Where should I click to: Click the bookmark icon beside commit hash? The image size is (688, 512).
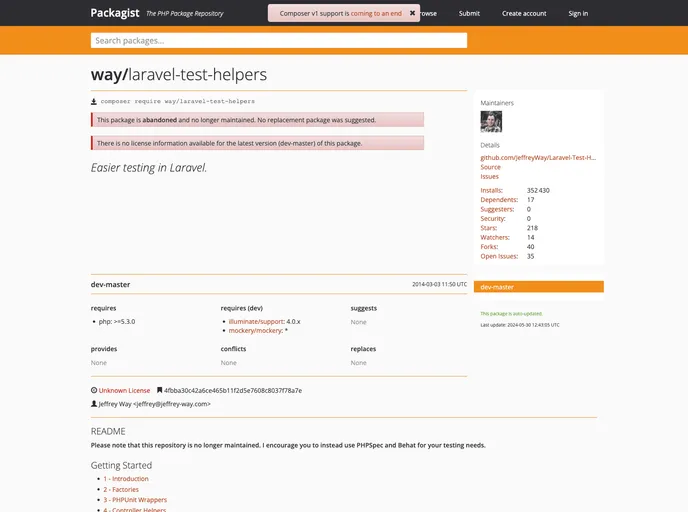[x=160, y=390]
